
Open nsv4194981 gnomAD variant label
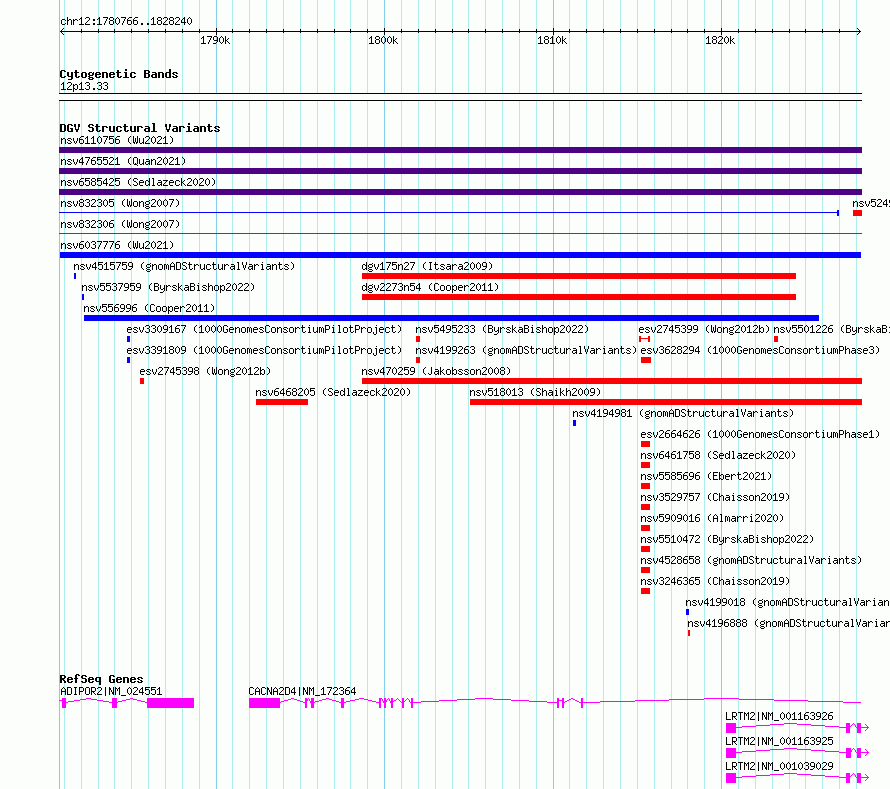(683, 413)
